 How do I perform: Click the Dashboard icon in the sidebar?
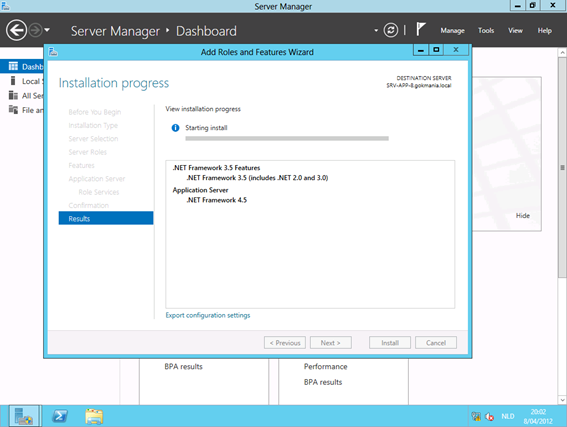pyautogui.click(x=13, y=66)
